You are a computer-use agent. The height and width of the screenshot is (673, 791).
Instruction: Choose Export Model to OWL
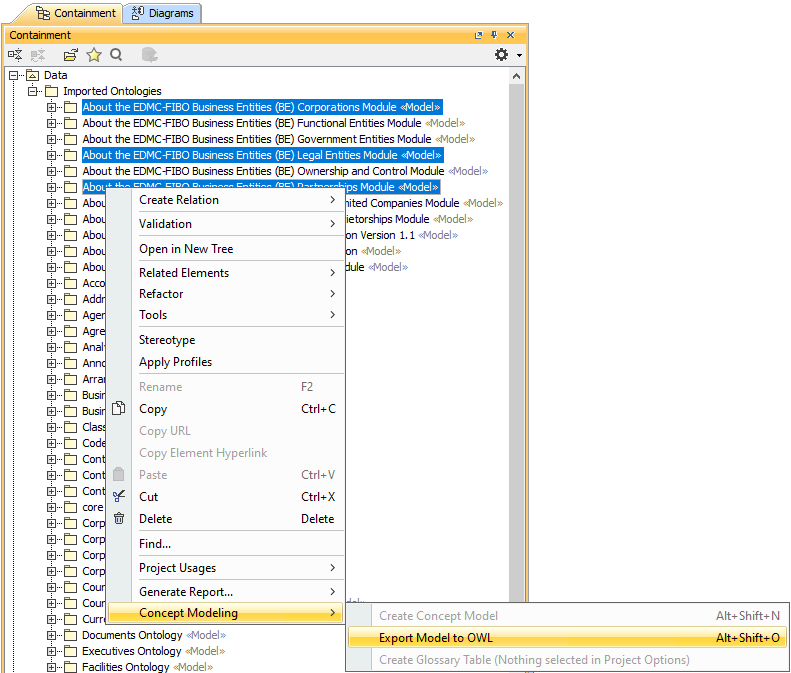(436, 638)
